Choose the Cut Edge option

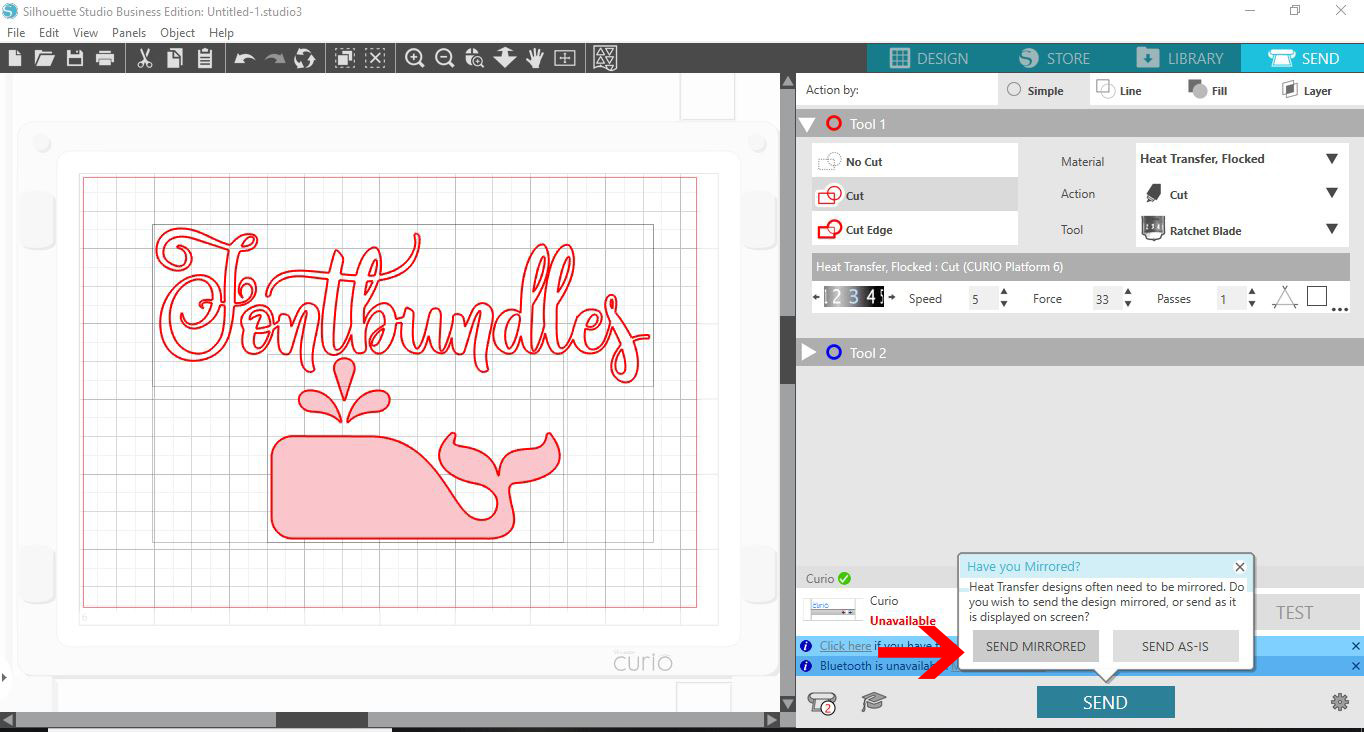pyautogui.click(x=915, y=229)
